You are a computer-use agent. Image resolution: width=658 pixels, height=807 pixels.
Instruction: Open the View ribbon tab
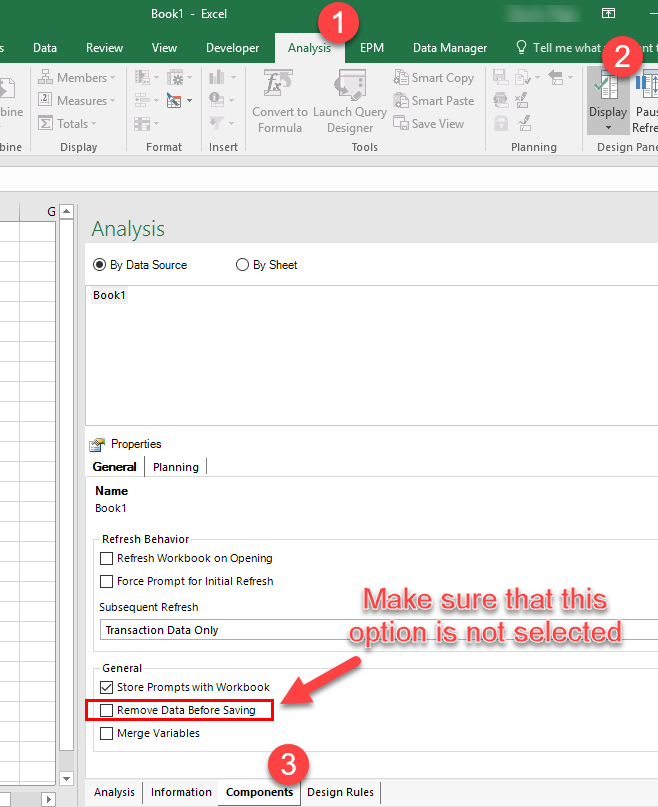[164, 48]
